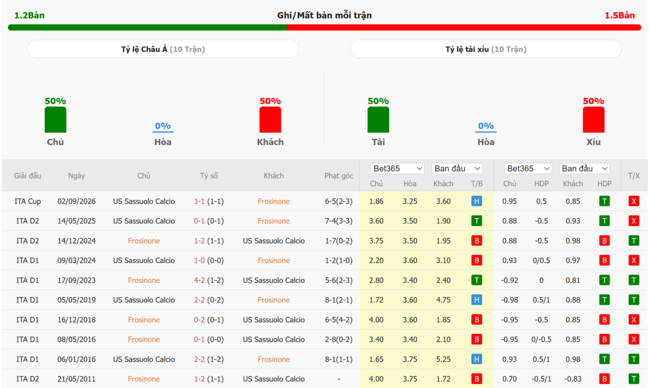This screenshot has width=650, height=388.
Task: Click the Giải đấu column header
Action: 27,176
